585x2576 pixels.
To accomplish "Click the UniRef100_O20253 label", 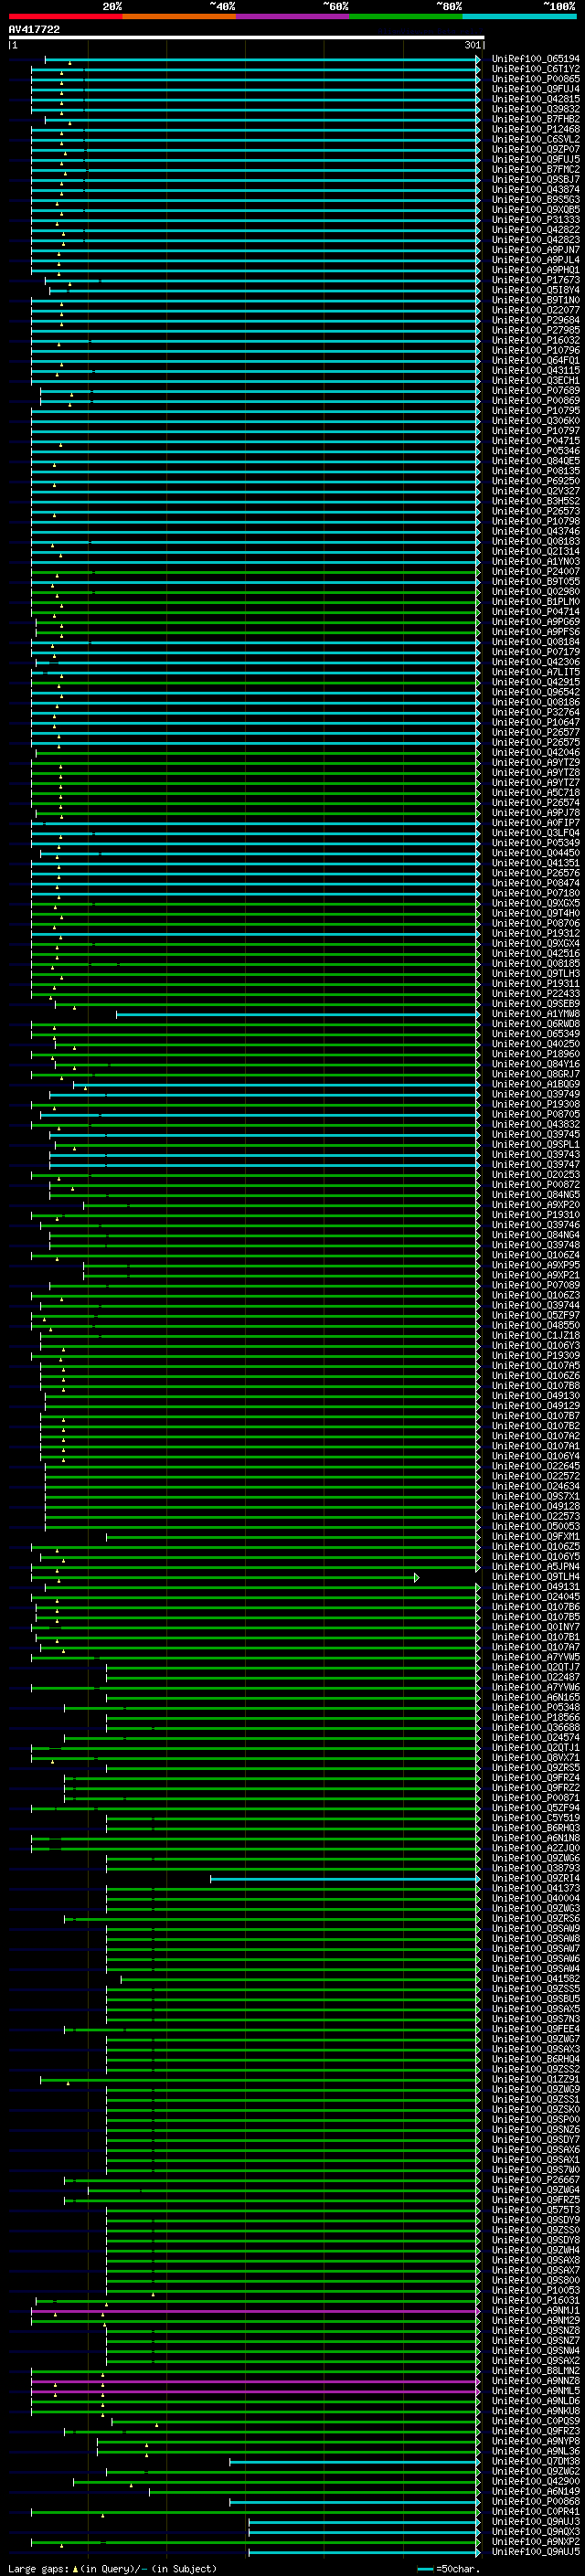I will 536,1175.
